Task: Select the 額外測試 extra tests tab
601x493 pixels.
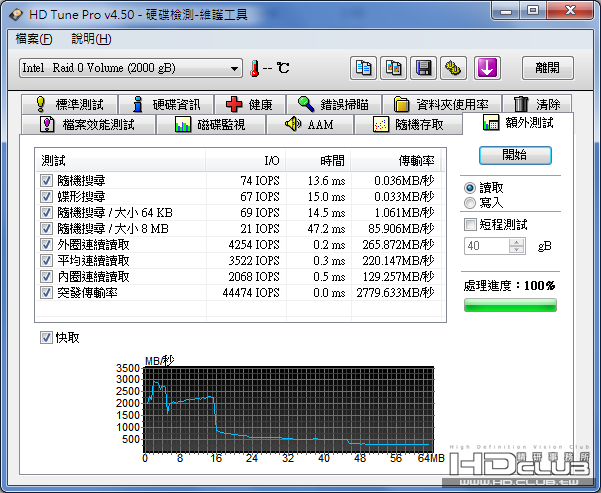Action: 518,123
